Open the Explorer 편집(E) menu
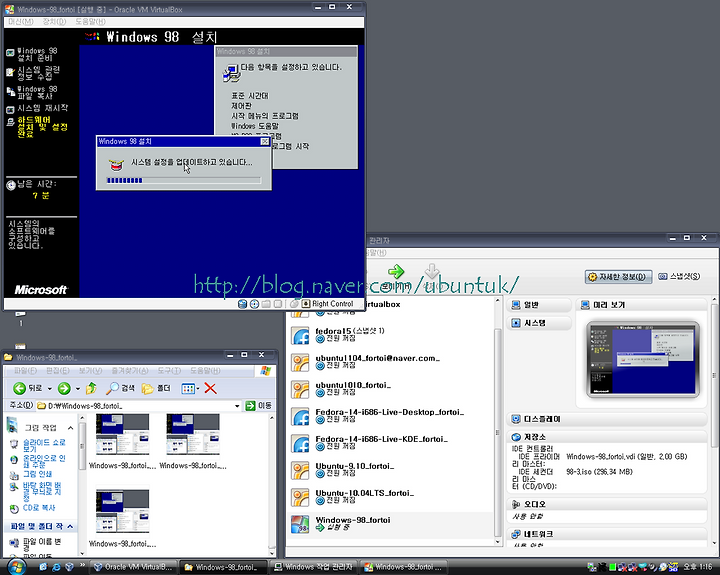Image resolution: width=720 pixels, height=575 pixels. point(57,371)
